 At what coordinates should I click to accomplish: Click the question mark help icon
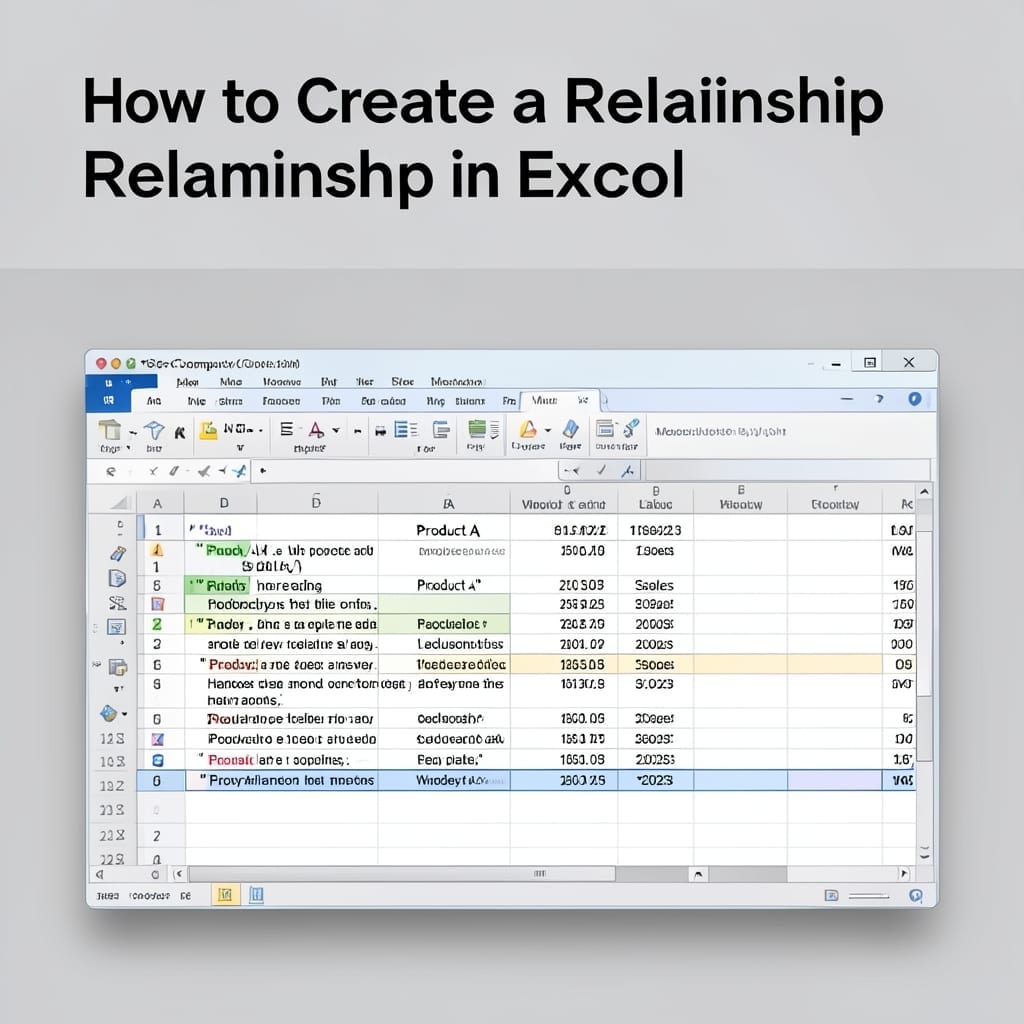pos(880,398)
